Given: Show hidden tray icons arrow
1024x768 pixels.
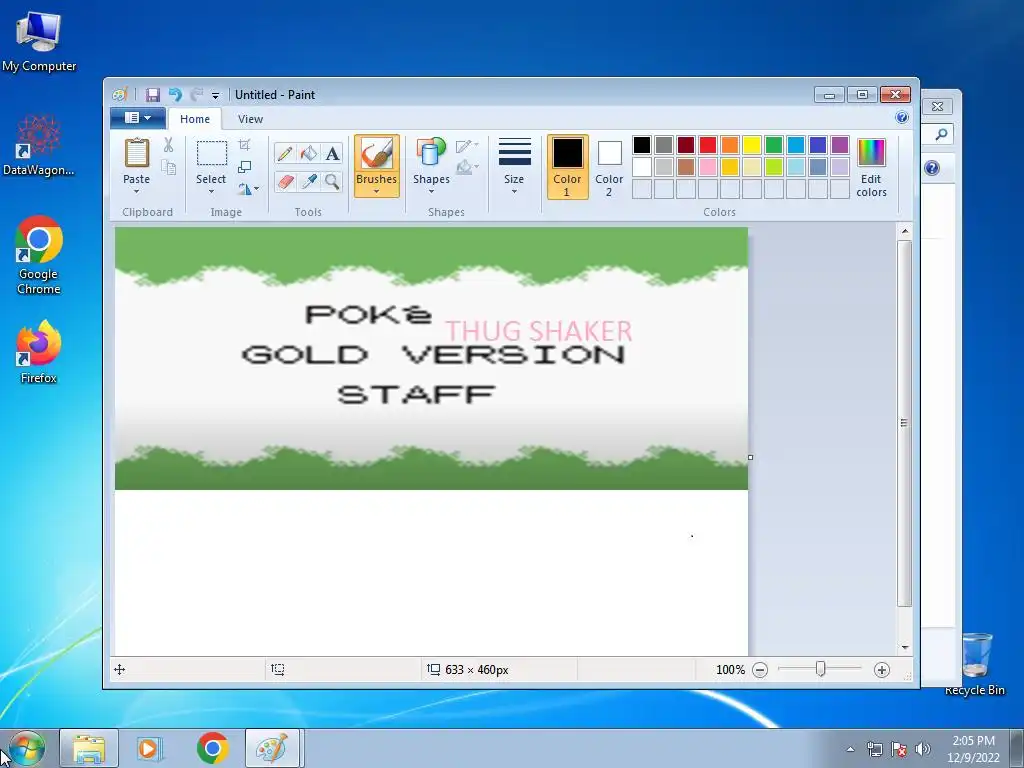Looking at the screenshot, I should (x=850, y=749).
